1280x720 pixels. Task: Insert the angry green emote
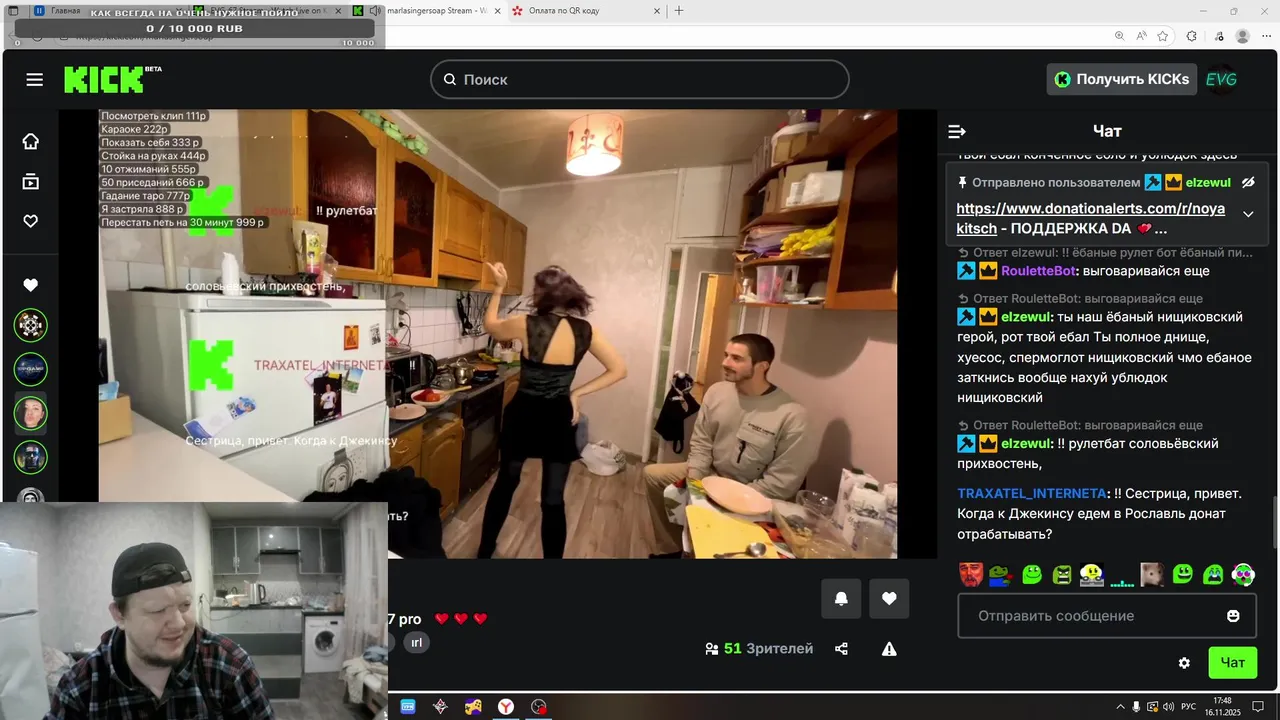(x=1062, y=574)
